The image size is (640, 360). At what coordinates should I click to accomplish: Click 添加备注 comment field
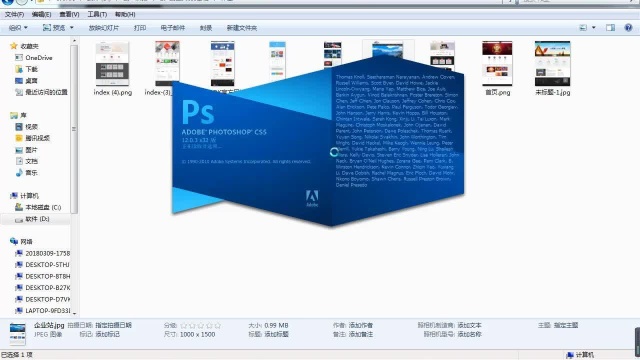[360, 334]
